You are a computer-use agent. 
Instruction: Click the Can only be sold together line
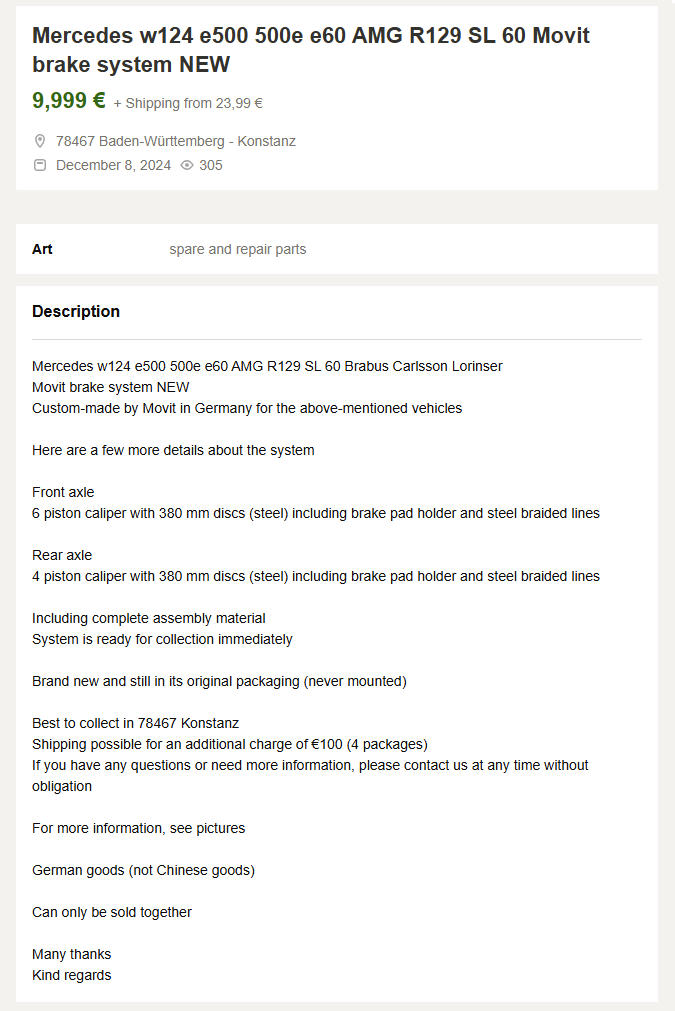point(112,912)
